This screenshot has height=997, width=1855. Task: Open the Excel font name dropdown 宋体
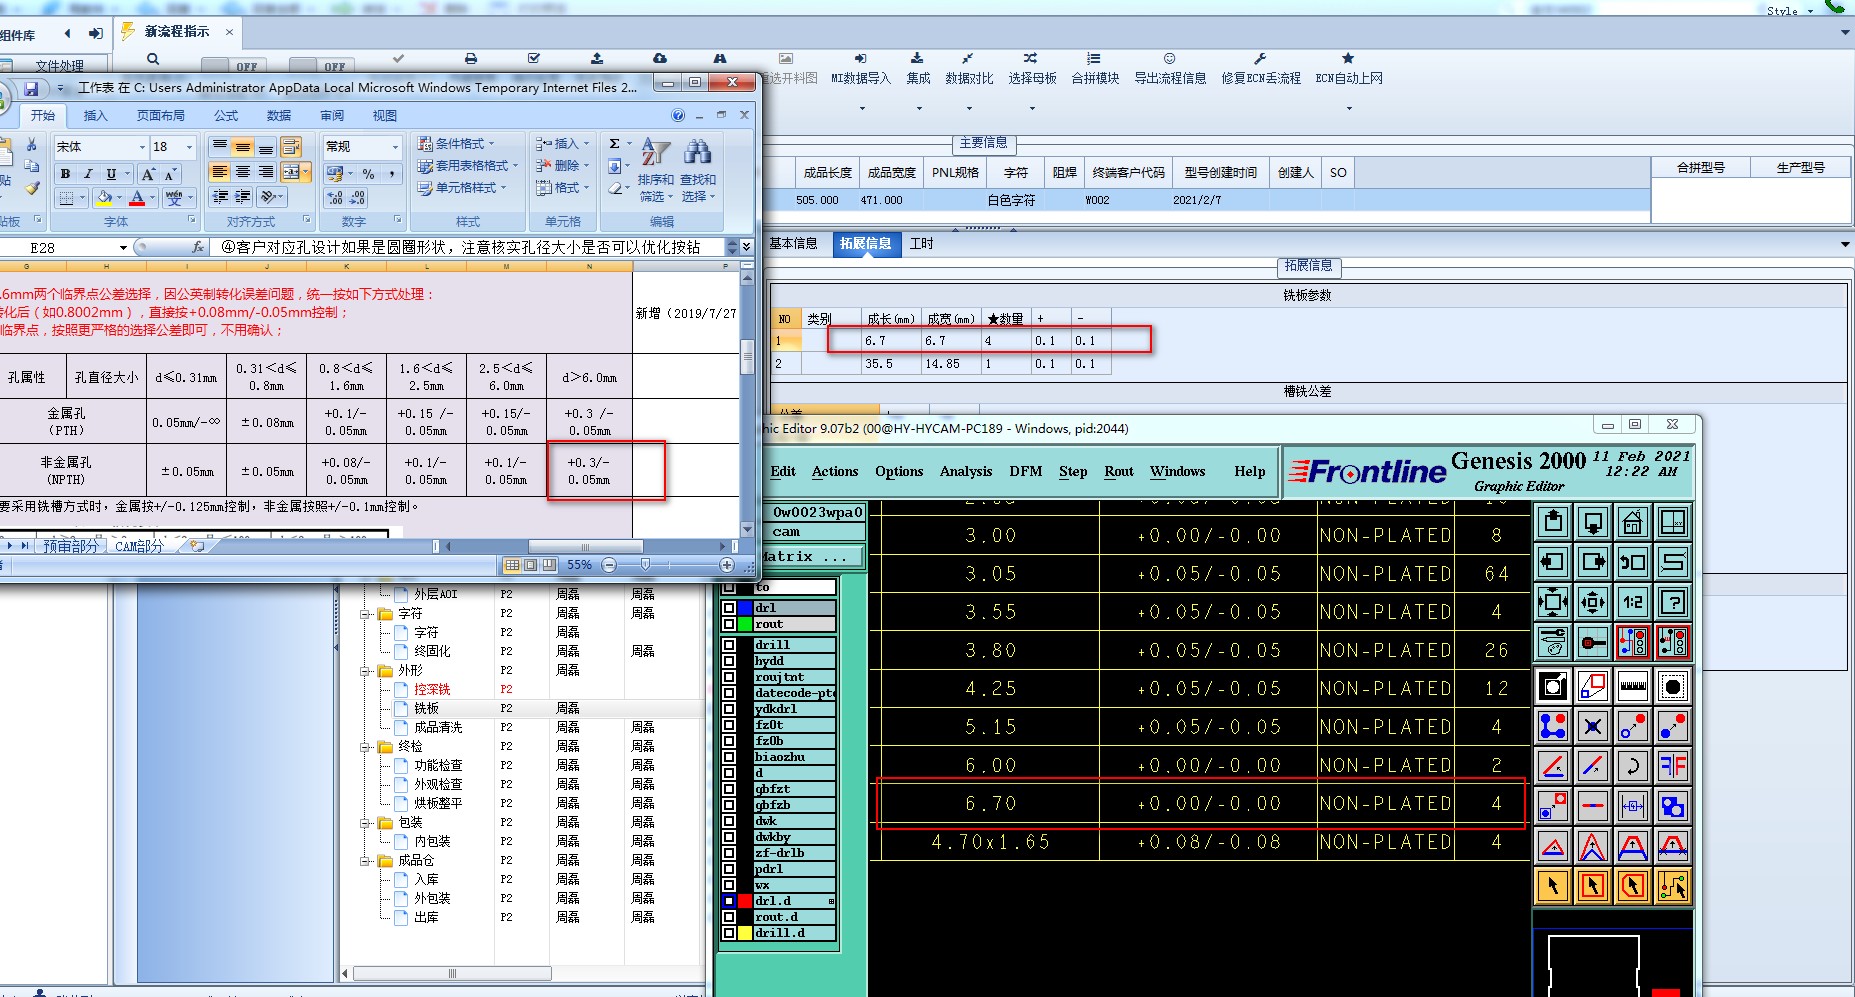click(x=140, y=147)
